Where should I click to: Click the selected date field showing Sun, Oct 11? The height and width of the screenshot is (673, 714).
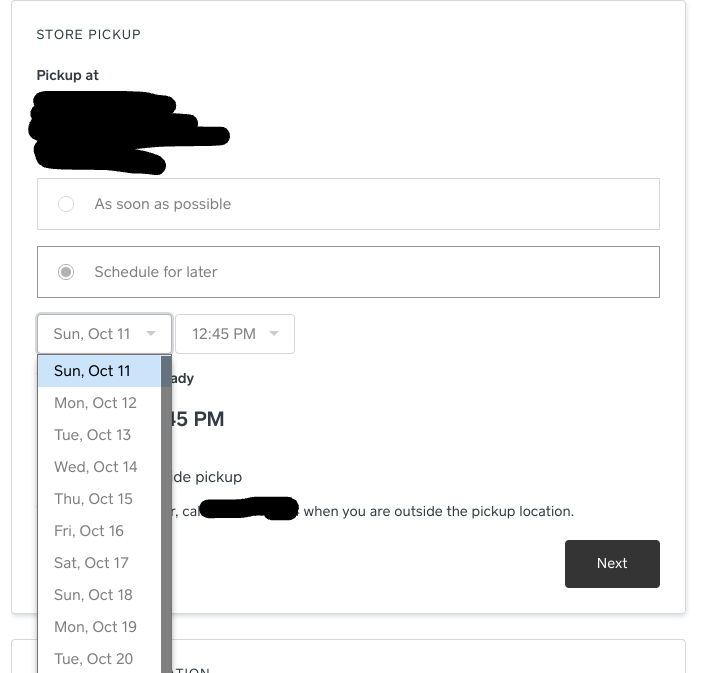click(92, 334)
